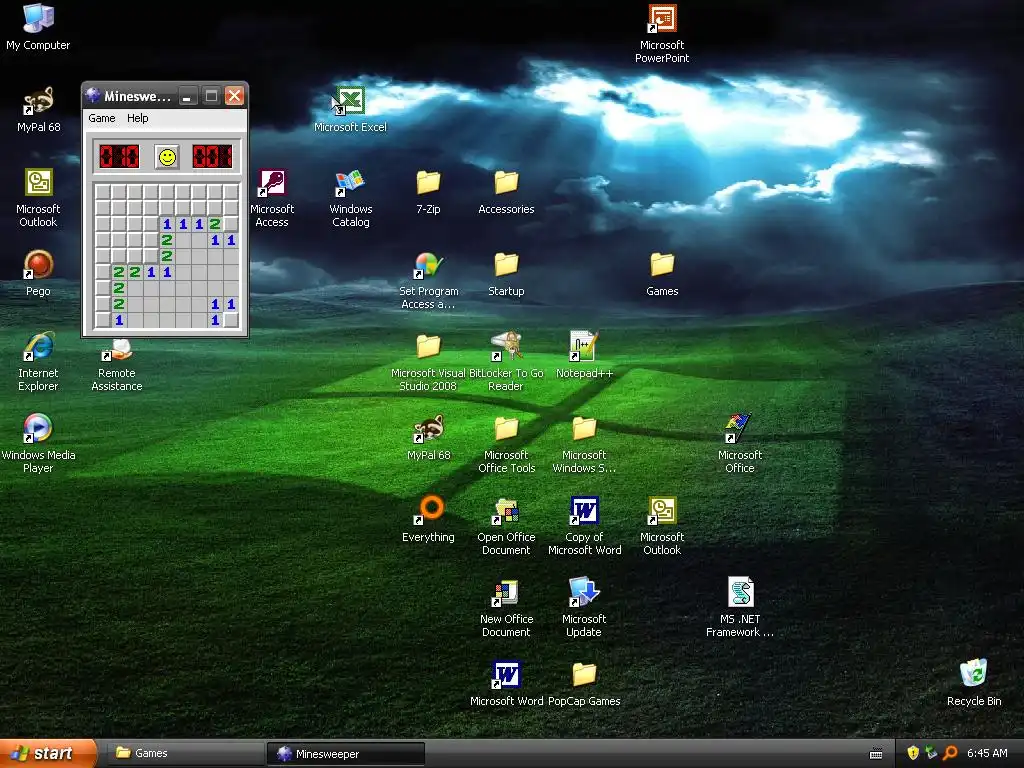
Task: Select the Microsoft Office desktop icon
Action: click(x=740, y=444)
